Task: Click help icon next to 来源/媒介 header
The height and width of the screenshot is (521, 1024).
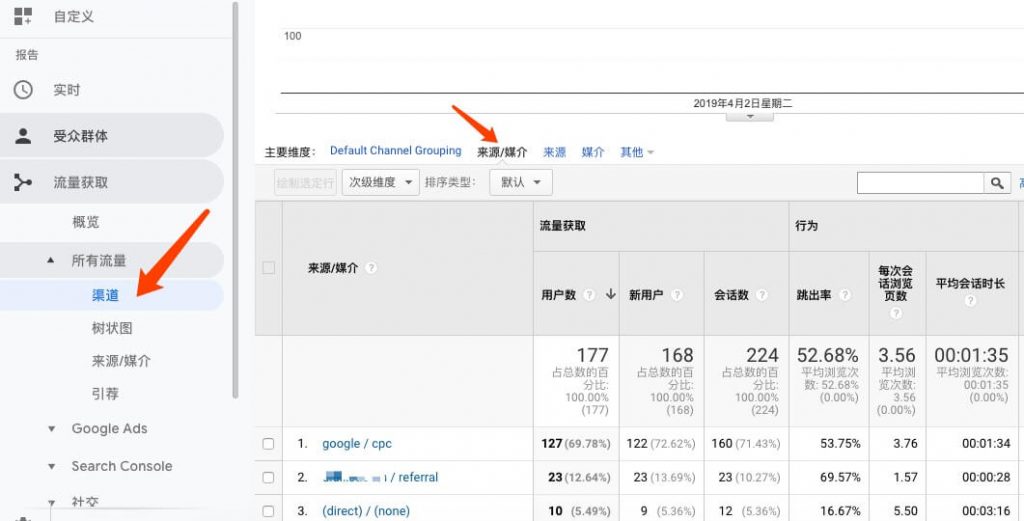Action: coord(371,268)
